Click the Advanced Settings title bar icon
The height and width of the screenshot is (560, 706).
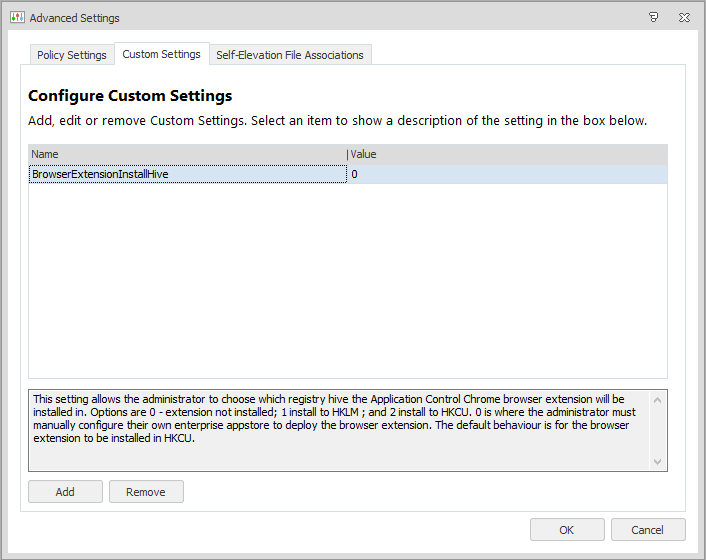click(17, 18)
